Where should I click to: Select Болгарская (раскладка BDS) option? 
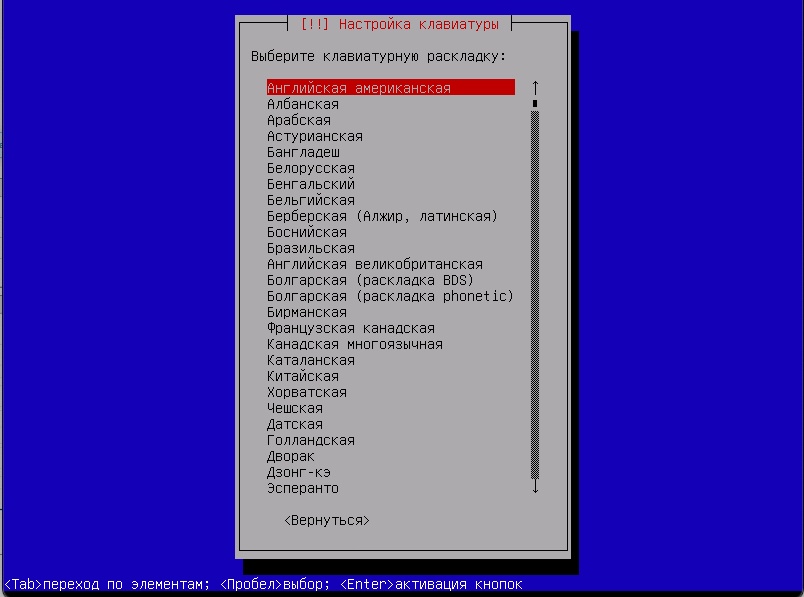(x=370, y=280)
